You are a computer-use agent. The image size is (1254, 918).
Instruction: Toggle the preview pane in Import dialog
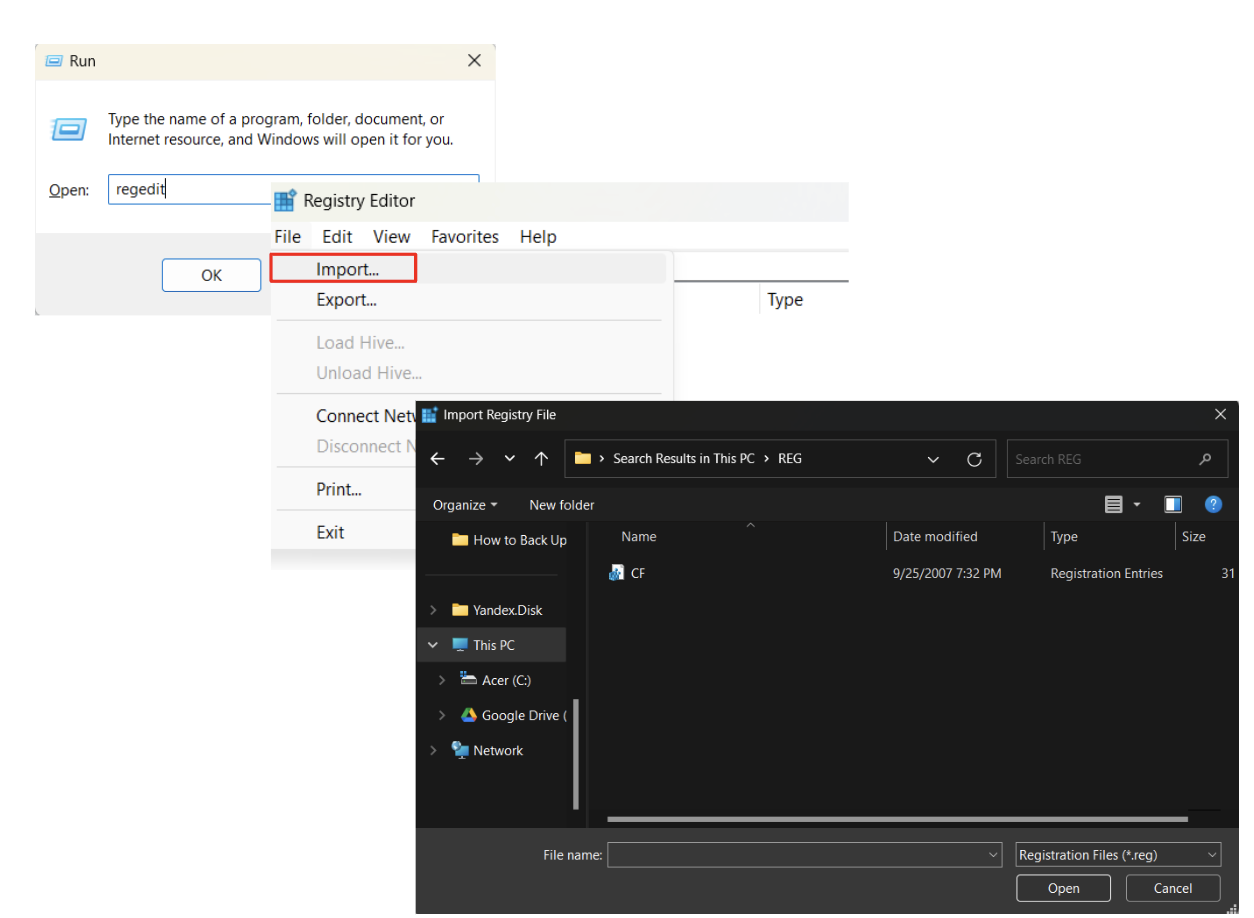pyautogui.click(x=1172, y=504)
